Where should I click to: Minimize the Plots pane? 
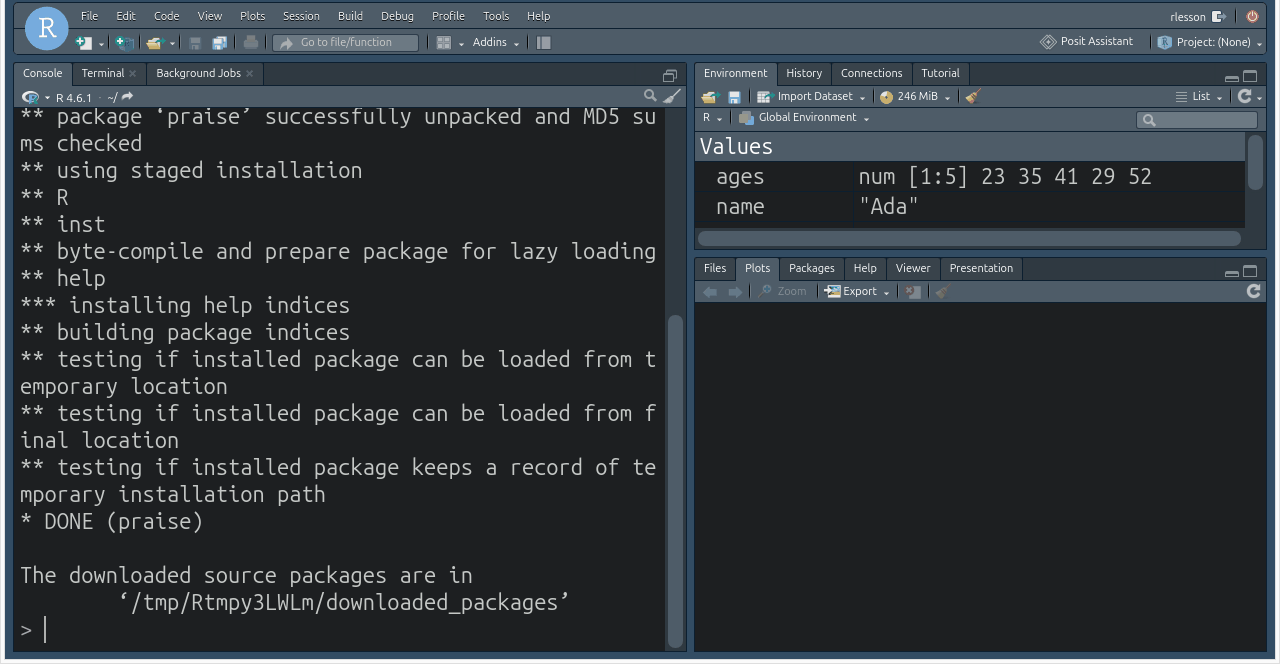[x=1232, y=273]
